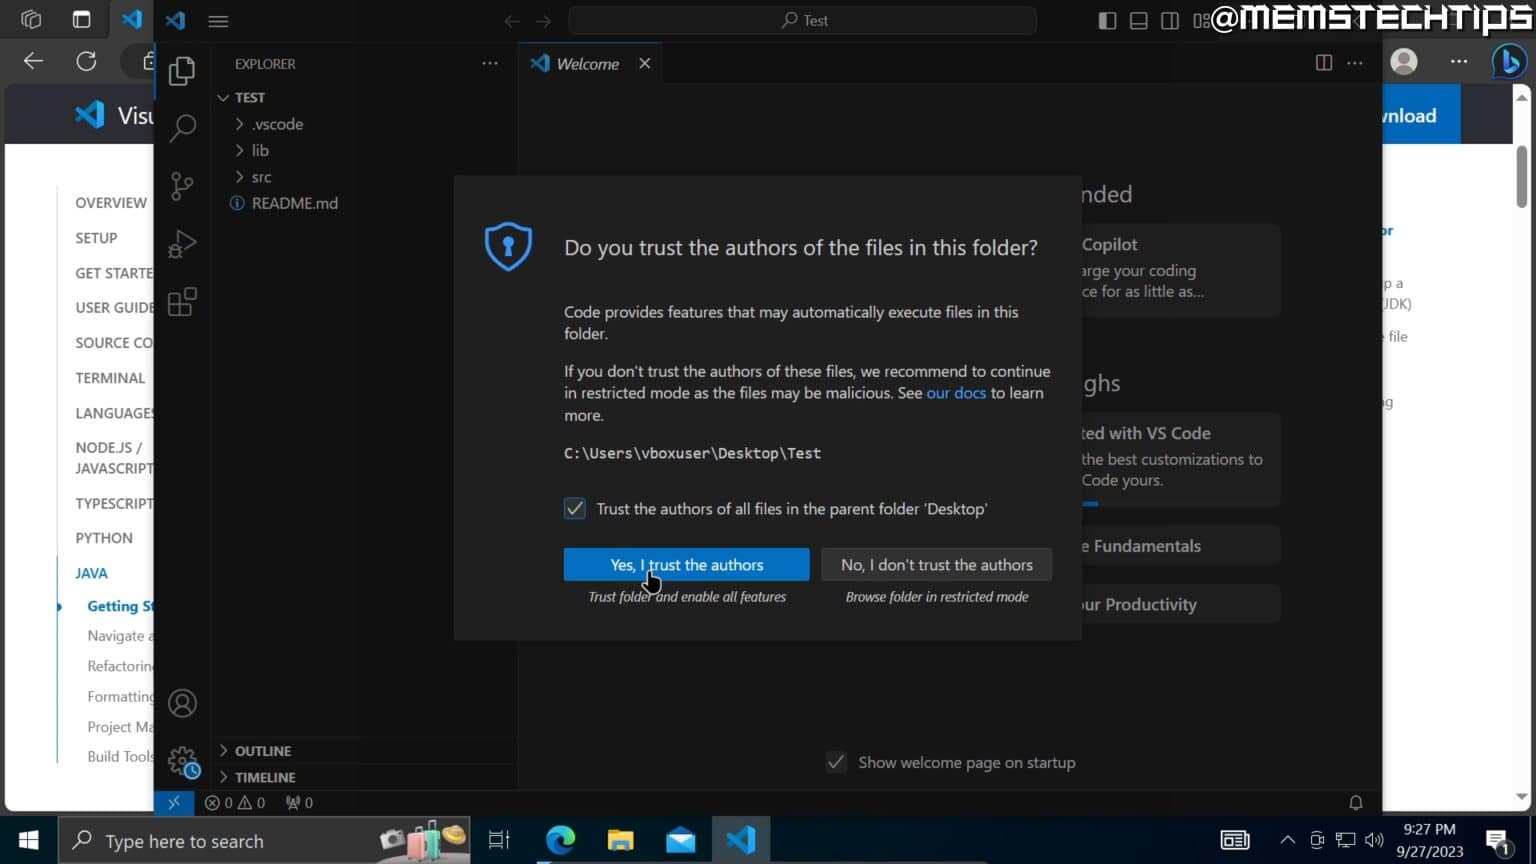Open Task View on the taskbar
The width and height of the screenshot is (1536, 864).
[x=499, y=841]
